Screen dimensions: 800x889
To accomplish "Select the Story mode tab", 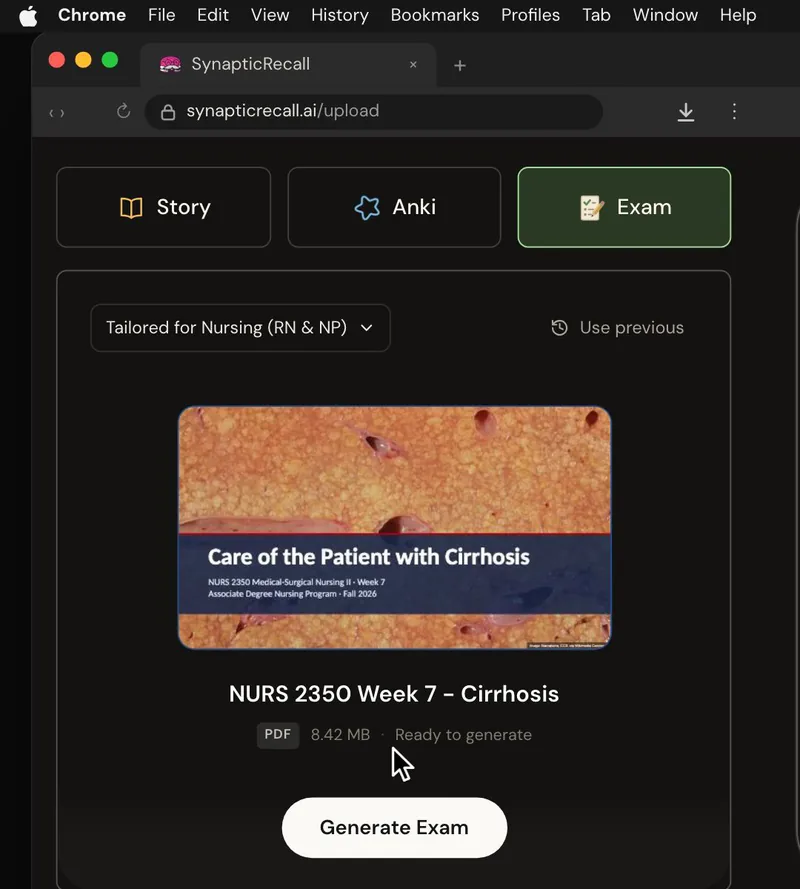I will pos(164,207).
